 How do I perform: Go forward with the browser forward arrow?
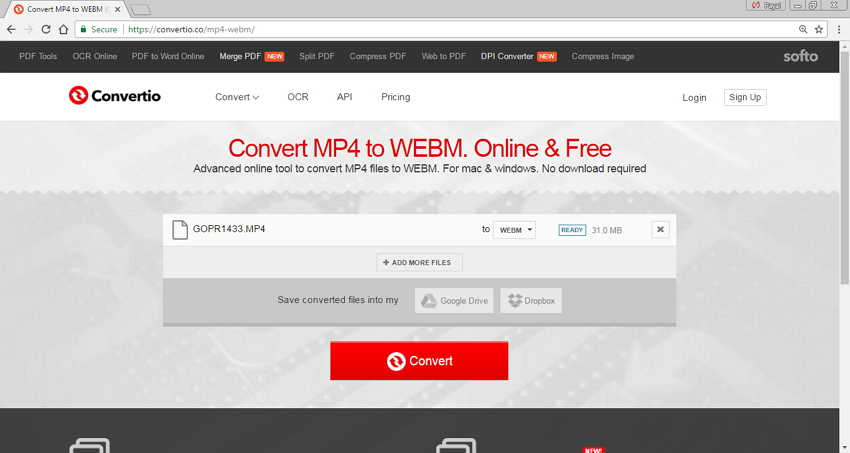(x=29, y=29)
